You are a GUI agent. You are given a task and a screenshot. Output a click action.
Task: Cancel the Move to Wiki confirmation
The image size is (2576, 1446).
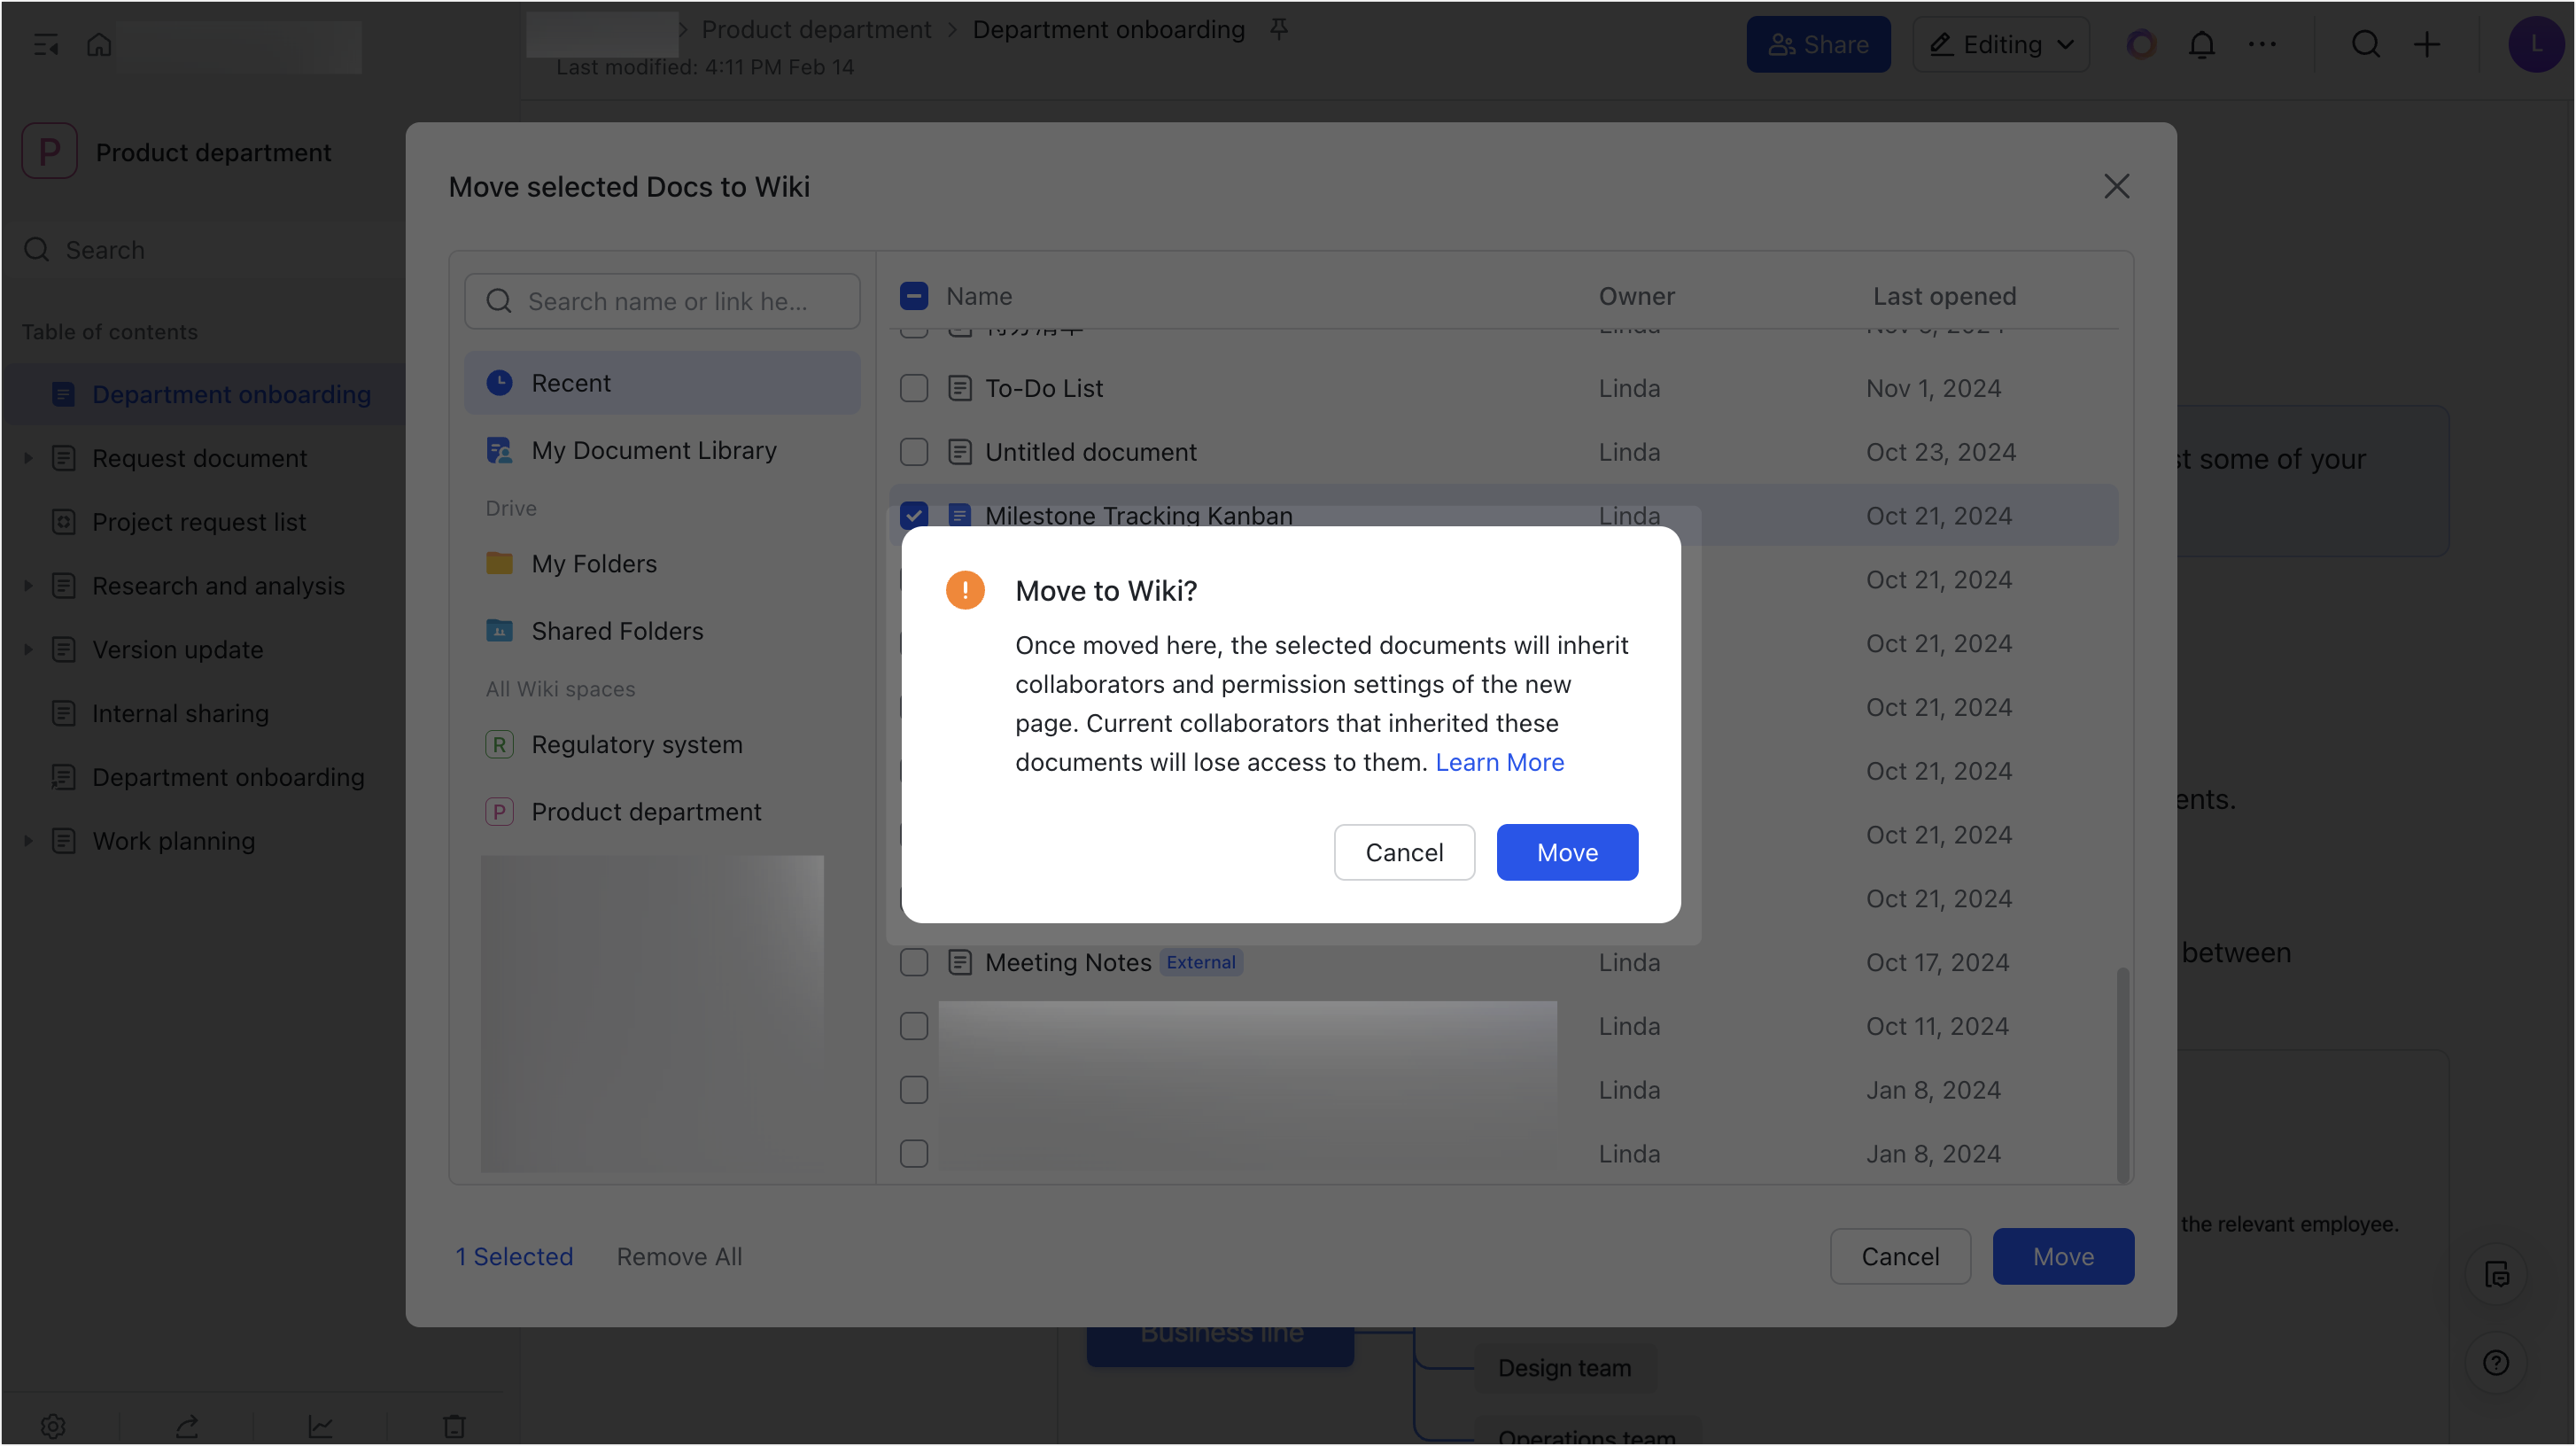(x=1404, y=852)
